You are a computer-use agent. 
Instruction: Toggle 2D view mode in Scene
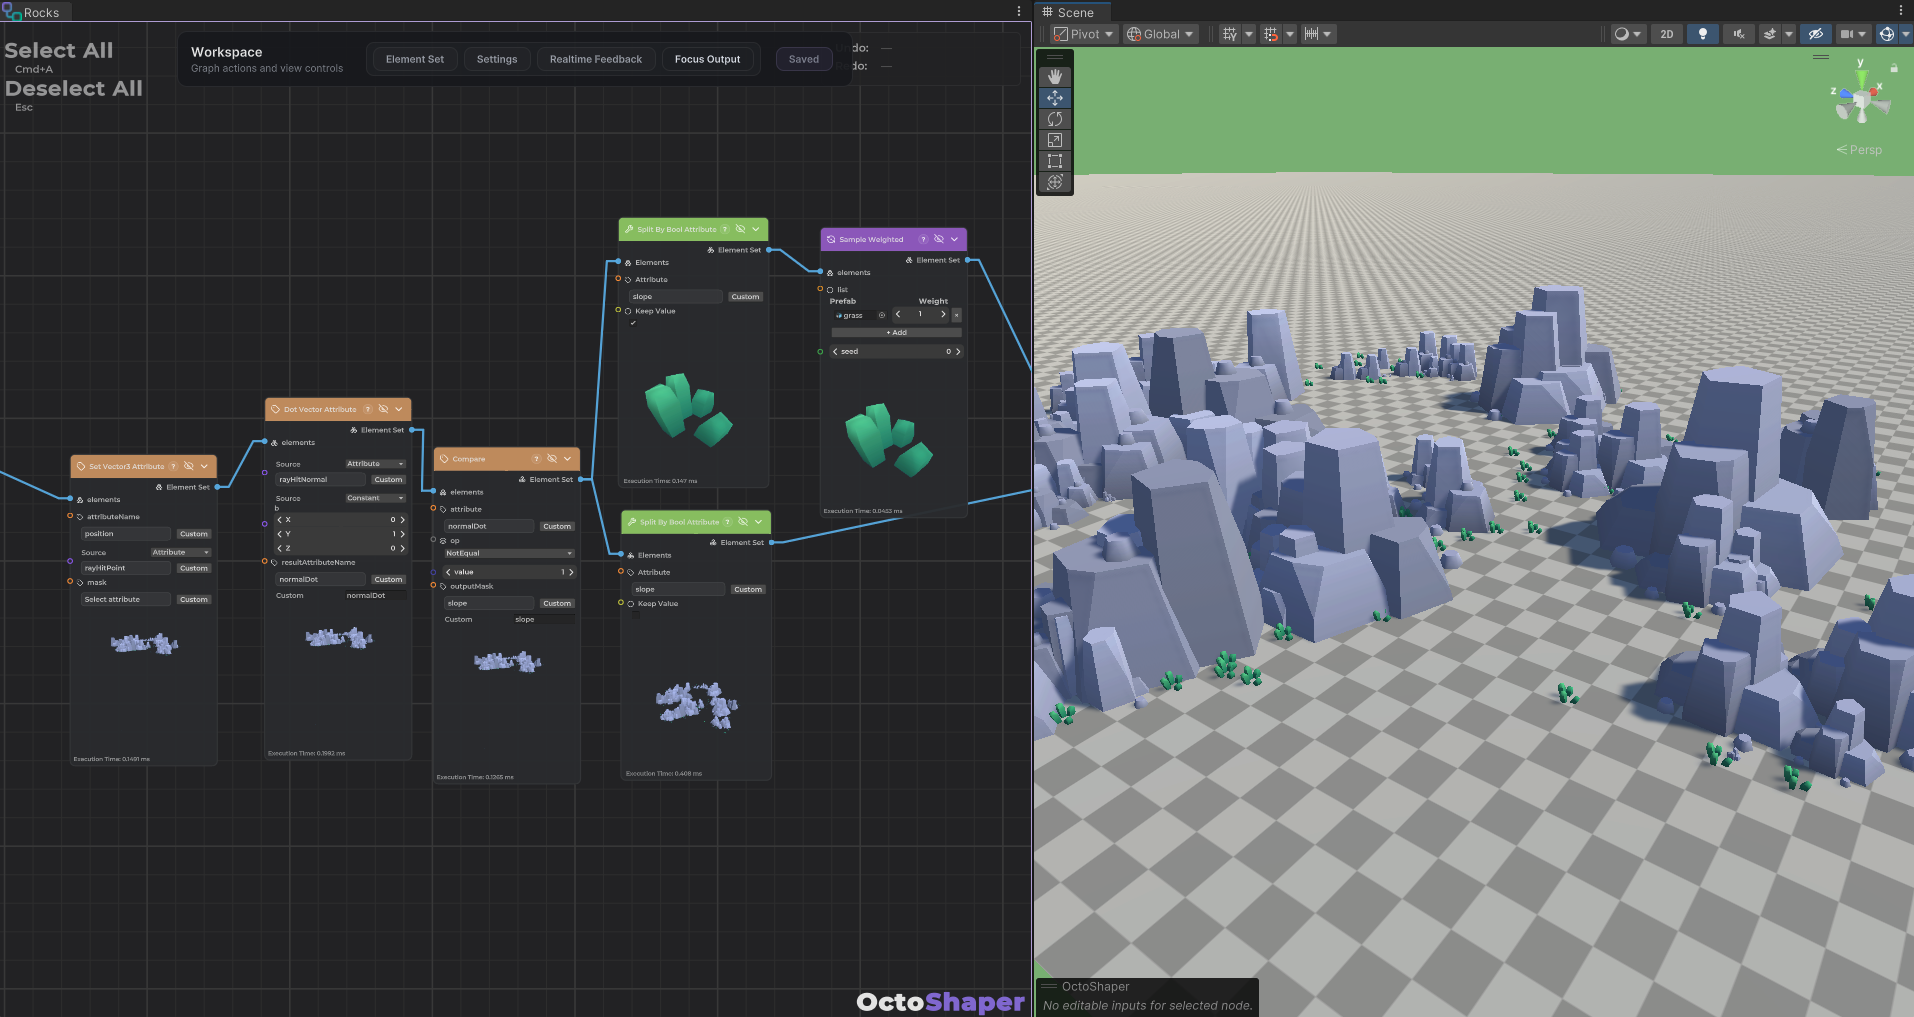[1667, 34]
